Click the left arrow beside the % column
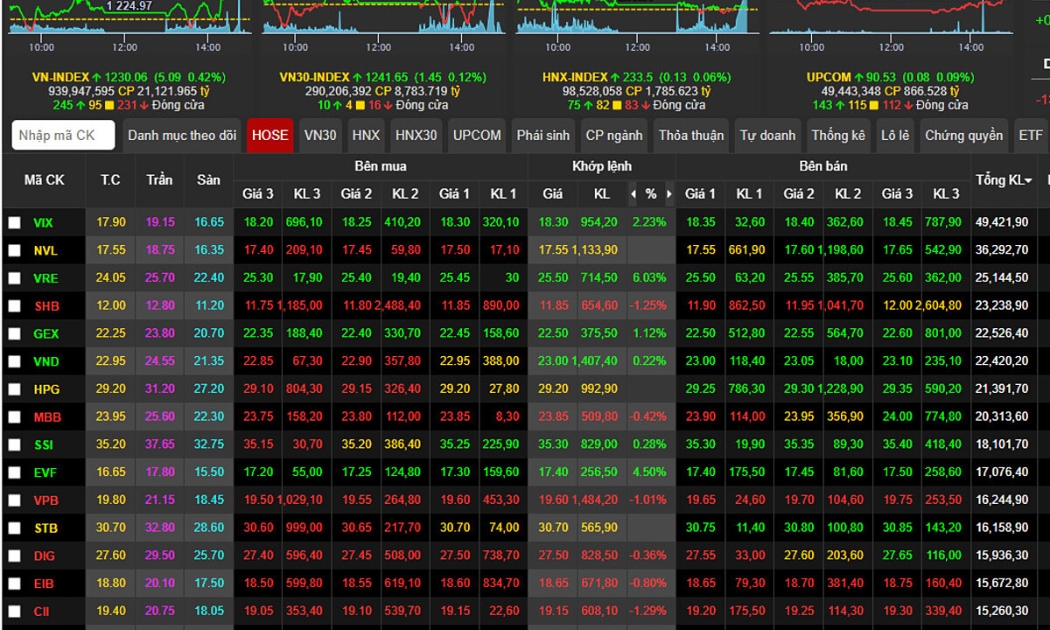The height and width of the screenshot is (630, 1050). 633,194
